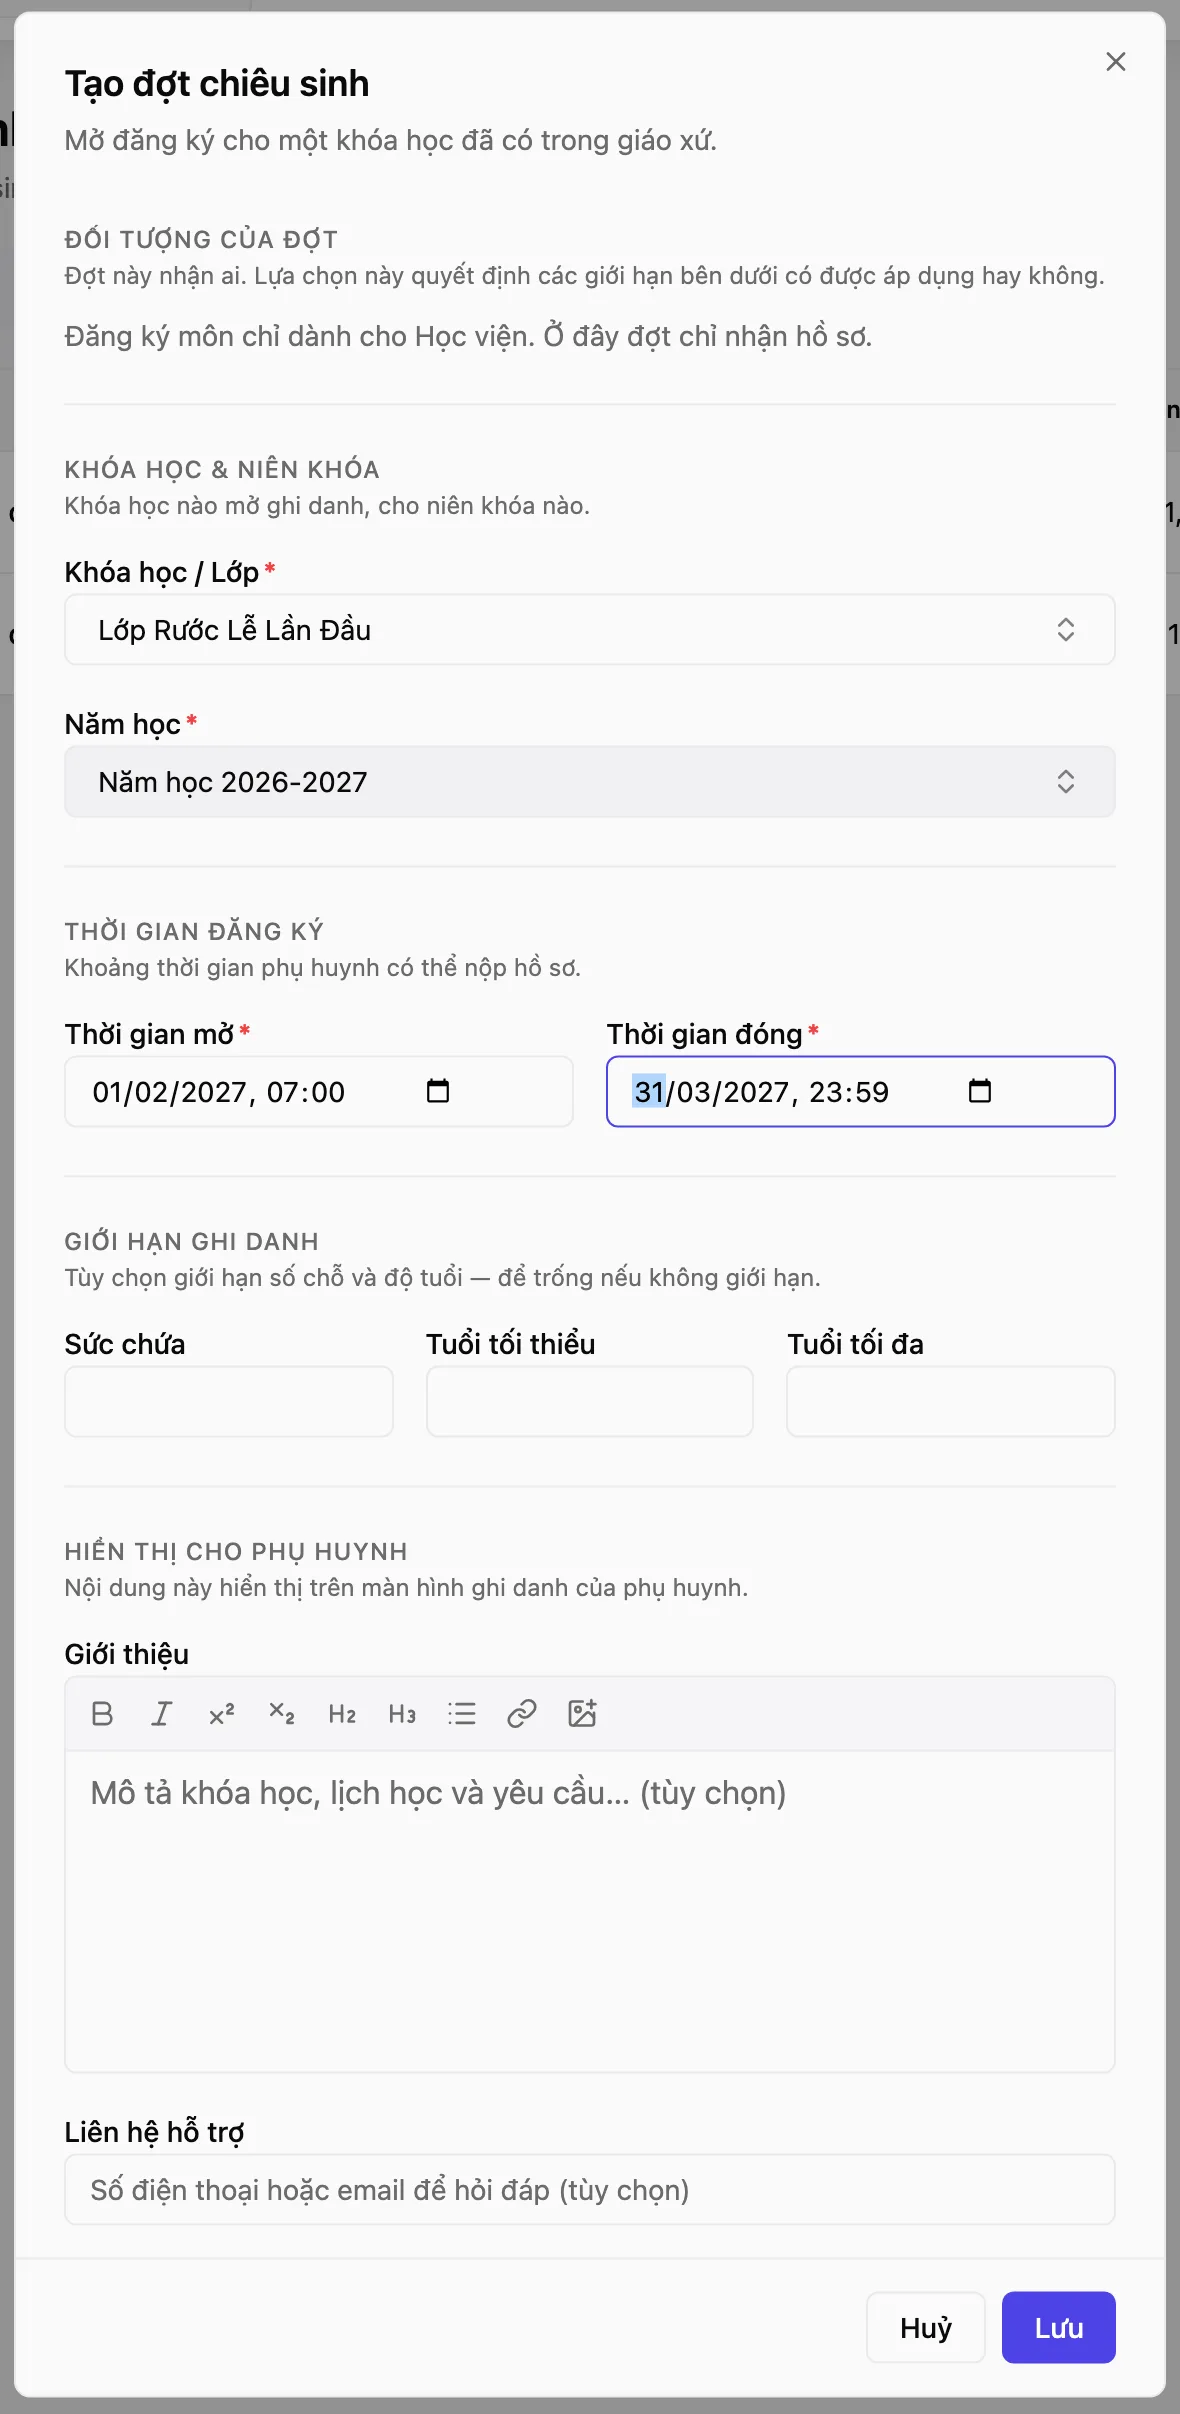
Task: Apply bold formatting in Giới thiệu editor
Action: tap(102, 1714)
